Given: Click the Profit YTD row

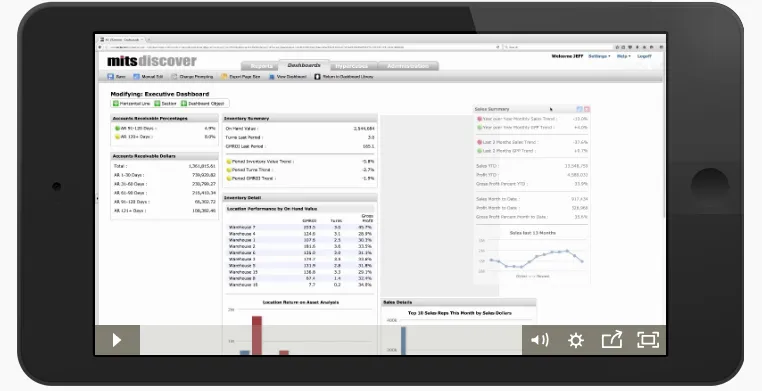Looking at the screenshot, I should point(532,175).
